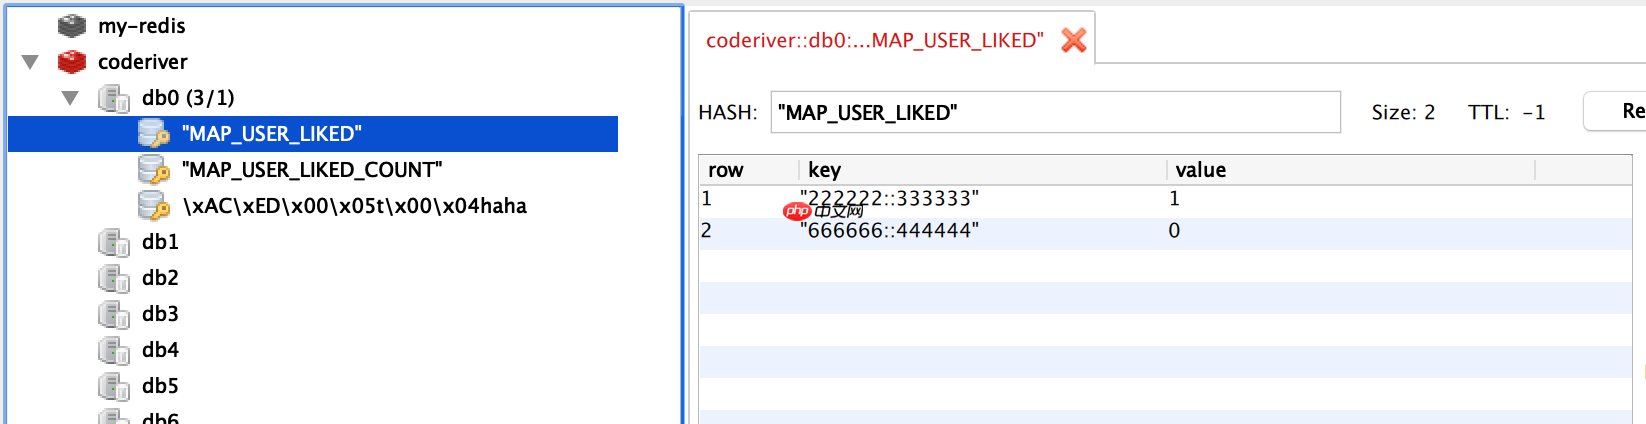The width and height of the screenshot is (1646, 424).
Task: Click value 0 in the second row
Action: tap(1175, 231)
